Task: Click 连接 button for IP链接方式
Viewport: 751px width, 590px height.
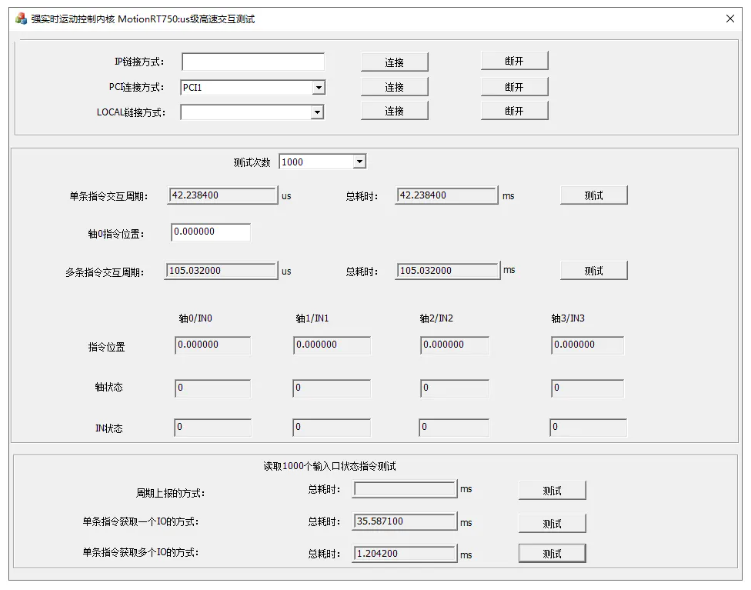Action: tap(394, 62)
